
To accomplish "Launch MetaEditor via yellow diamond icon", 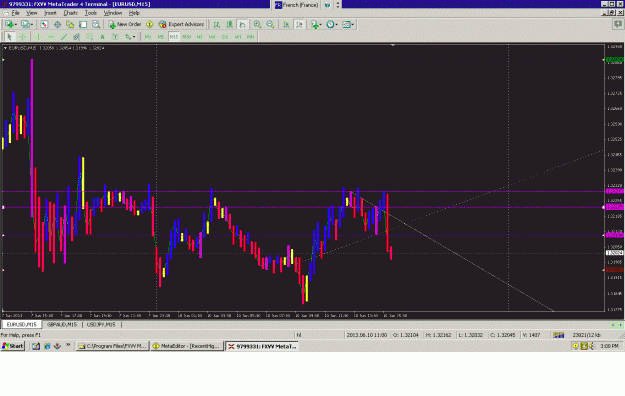I will click(149, 24).
